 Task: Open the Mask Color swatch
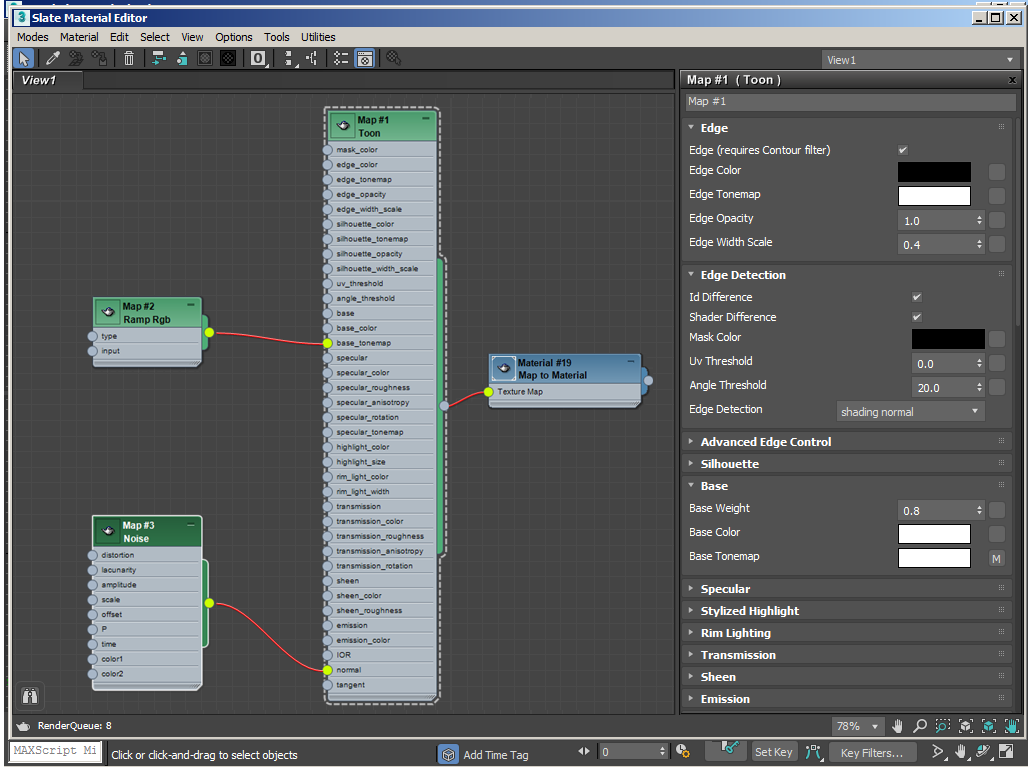pyautogui.click(x=948, y=339)
